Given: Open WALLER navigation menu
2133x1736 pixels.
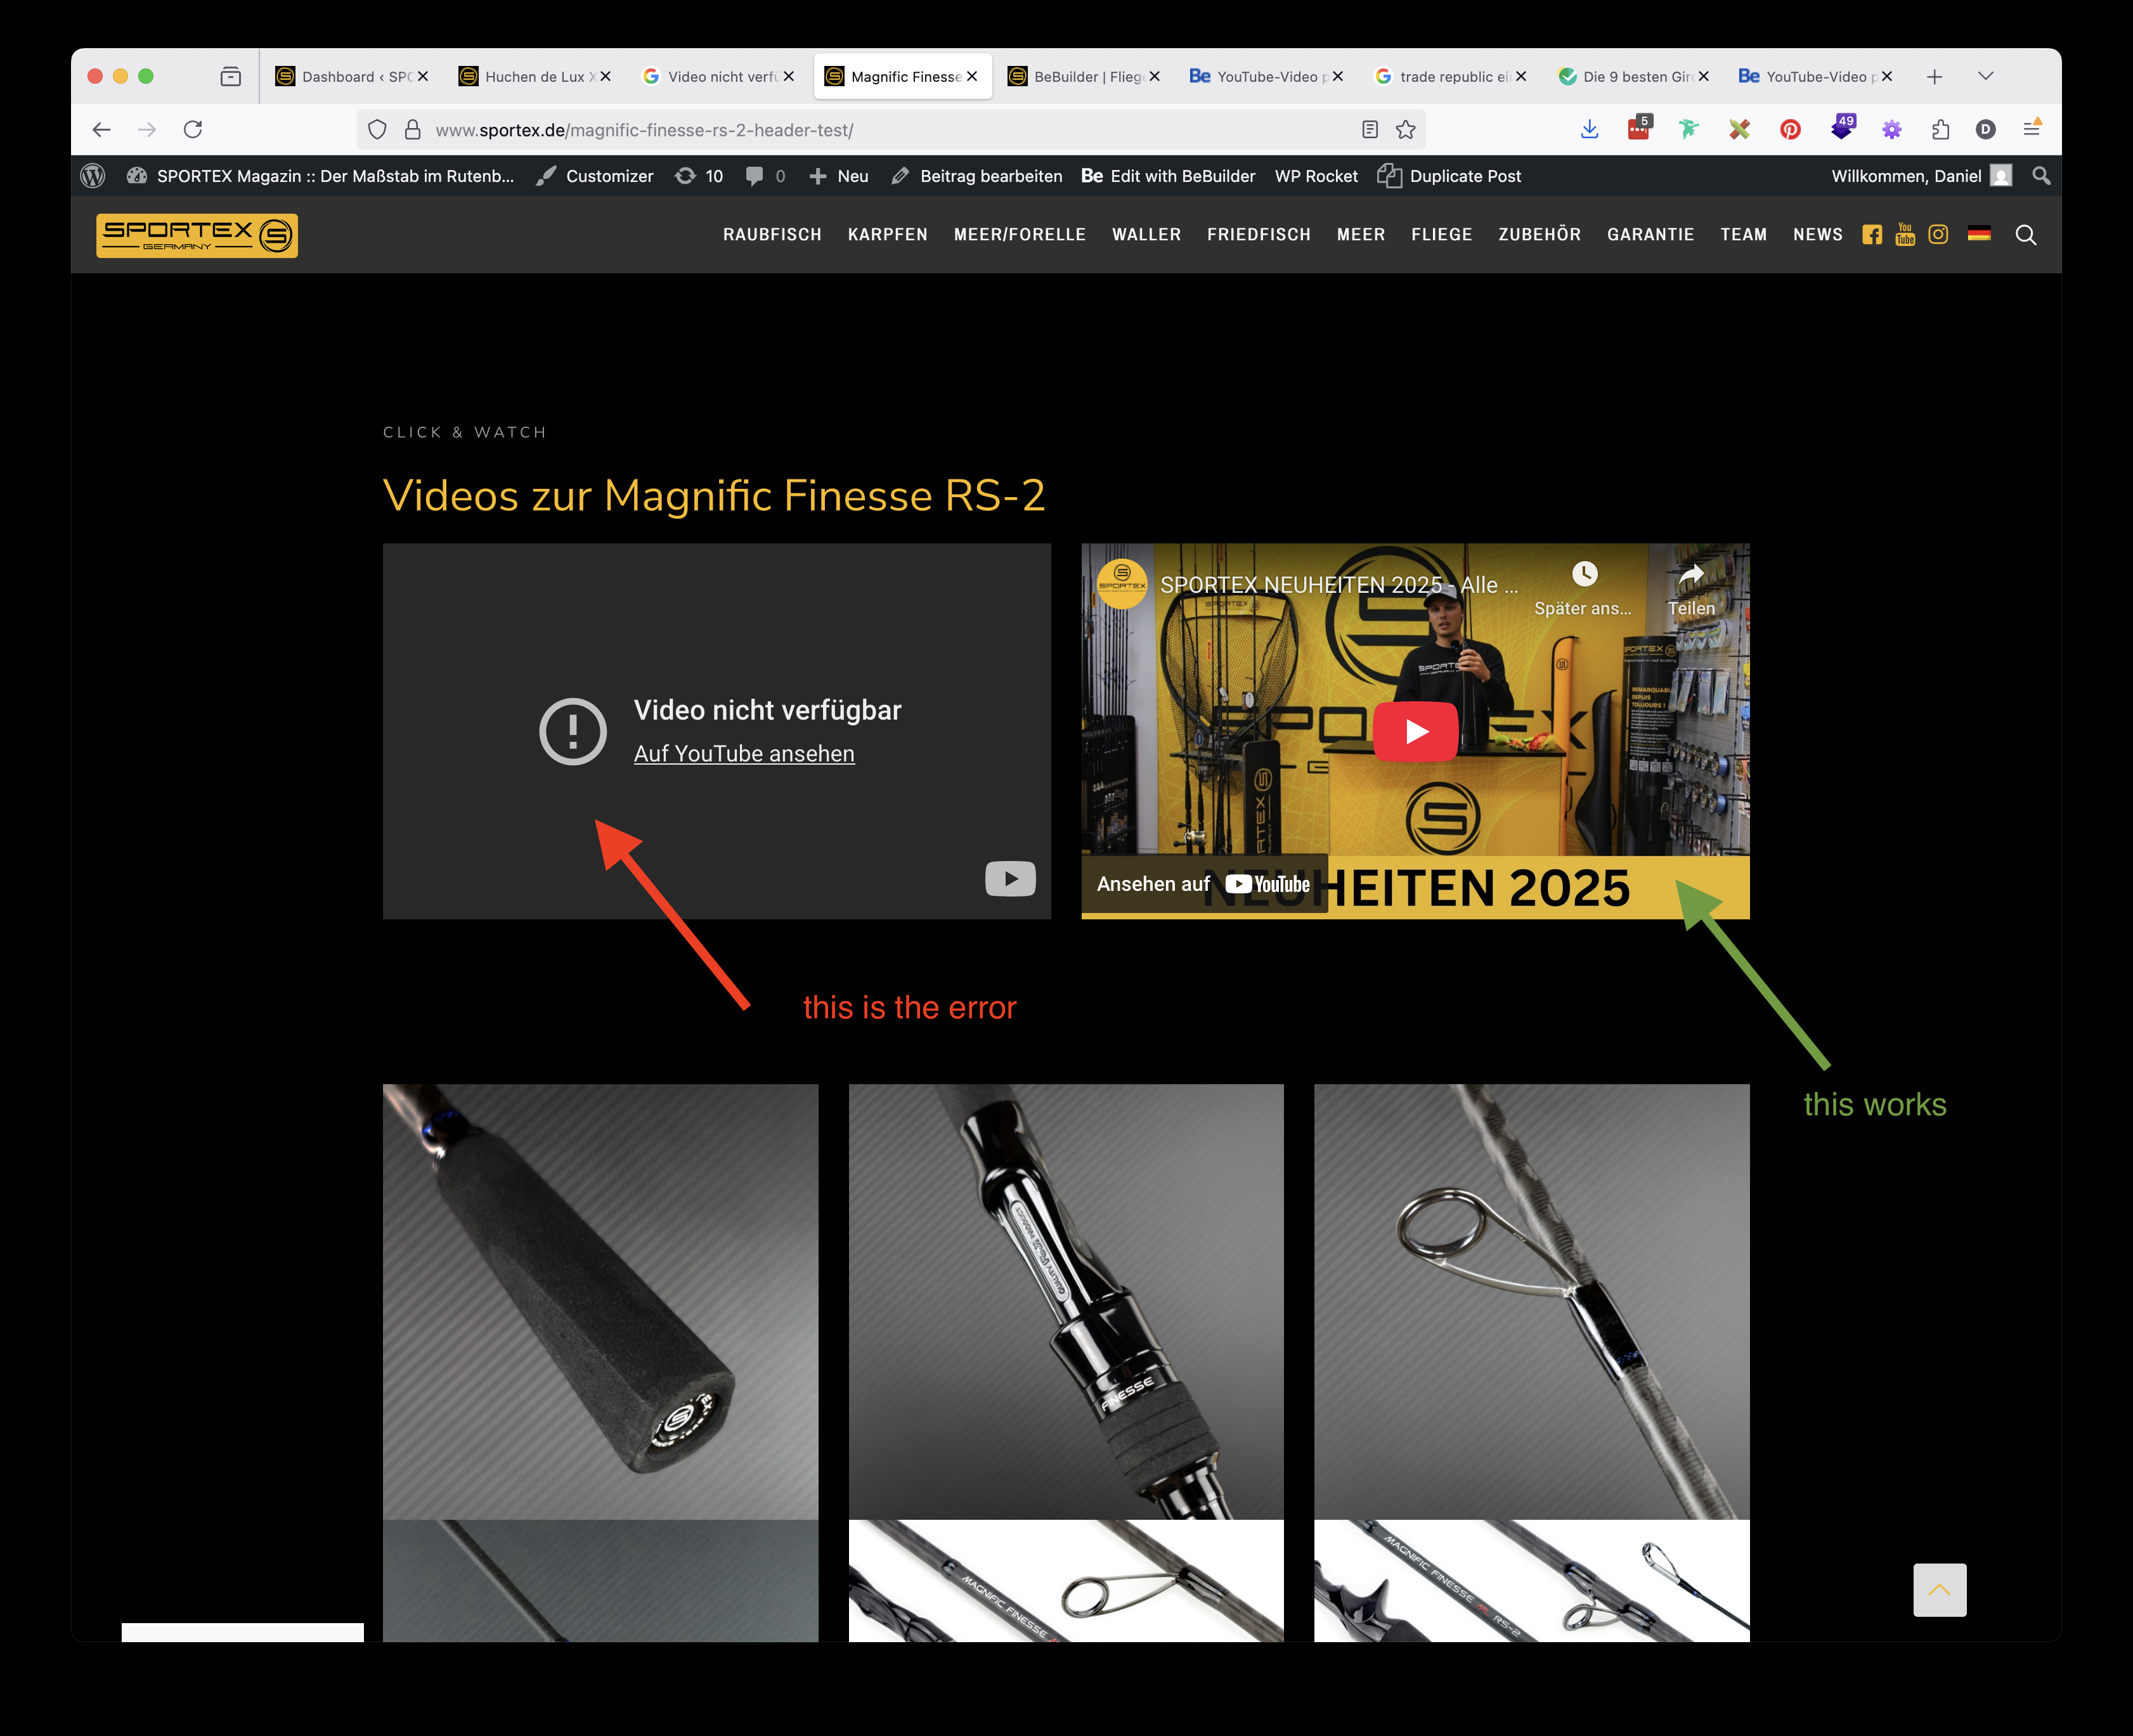Looking at the screenshot, I should [x=1147, y=235].
